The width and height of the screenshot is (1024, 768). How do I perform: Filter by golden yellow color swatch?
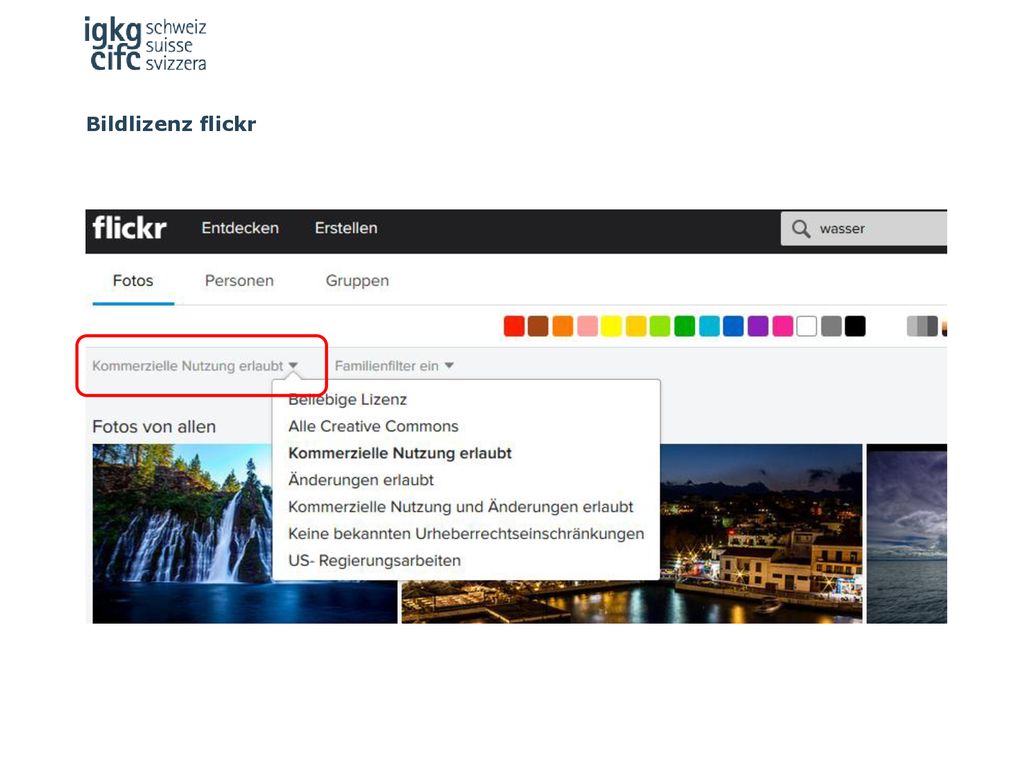coord(636,326)
